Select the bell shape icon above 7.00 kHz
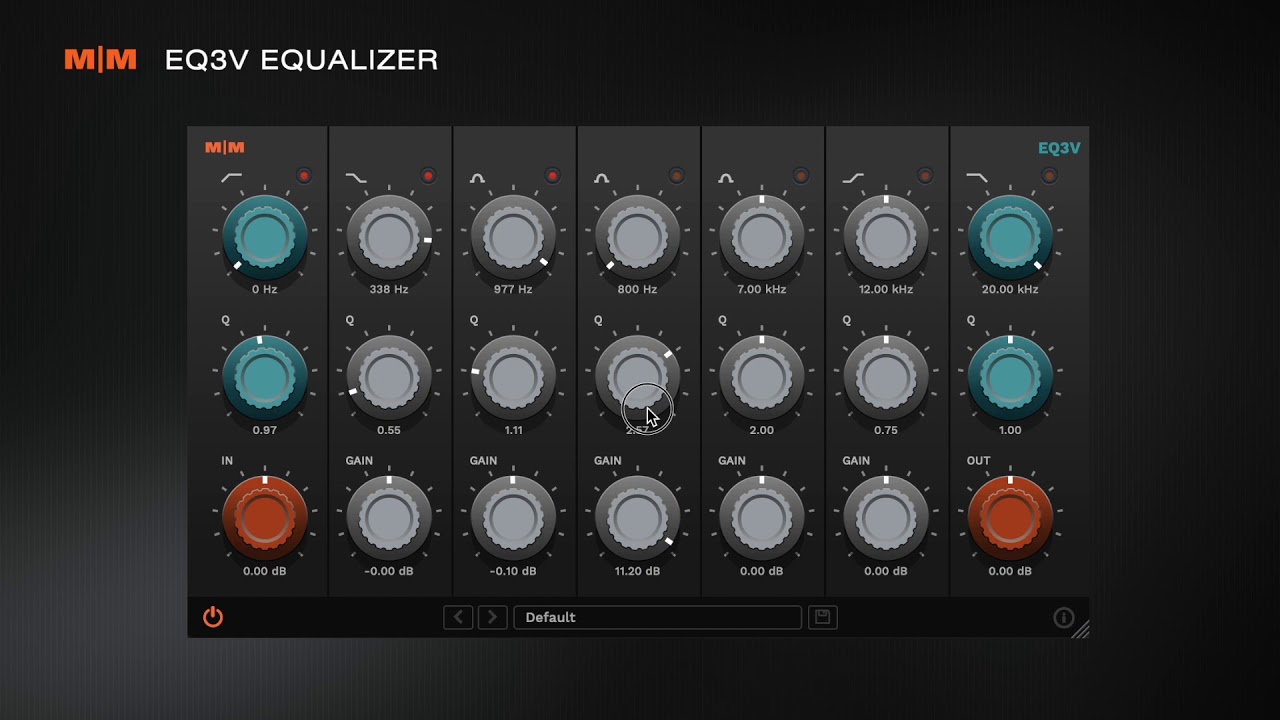This screenshot has height=720, width=1280. tap(726, 178)
